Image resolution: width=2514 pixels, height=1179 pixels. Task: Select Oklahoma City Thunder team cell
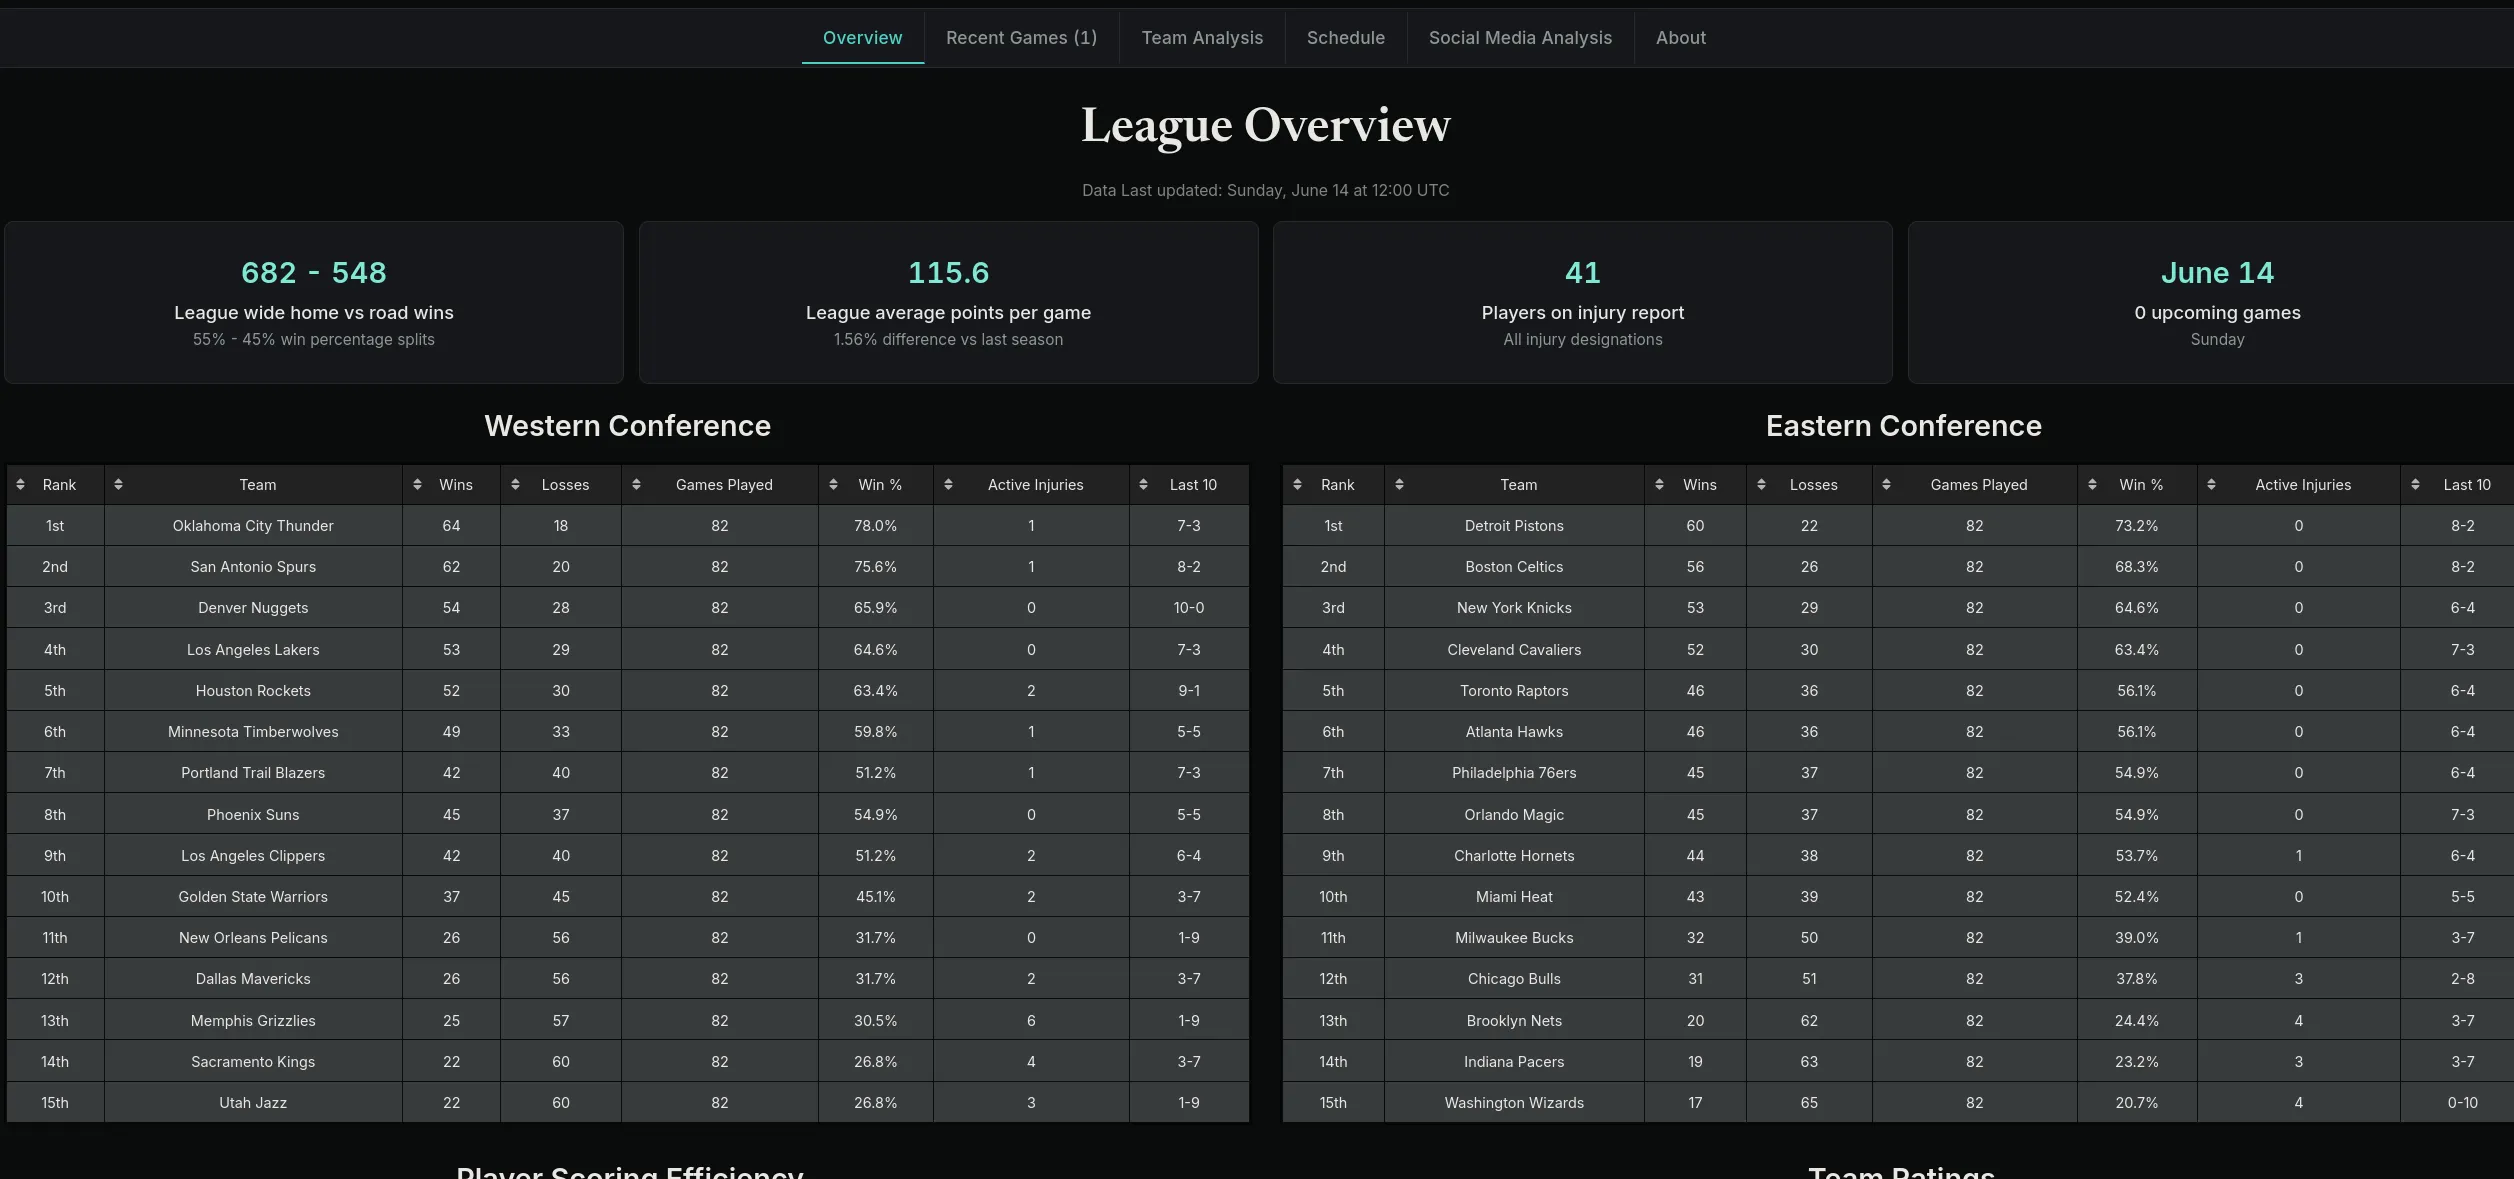coord(253,526)
